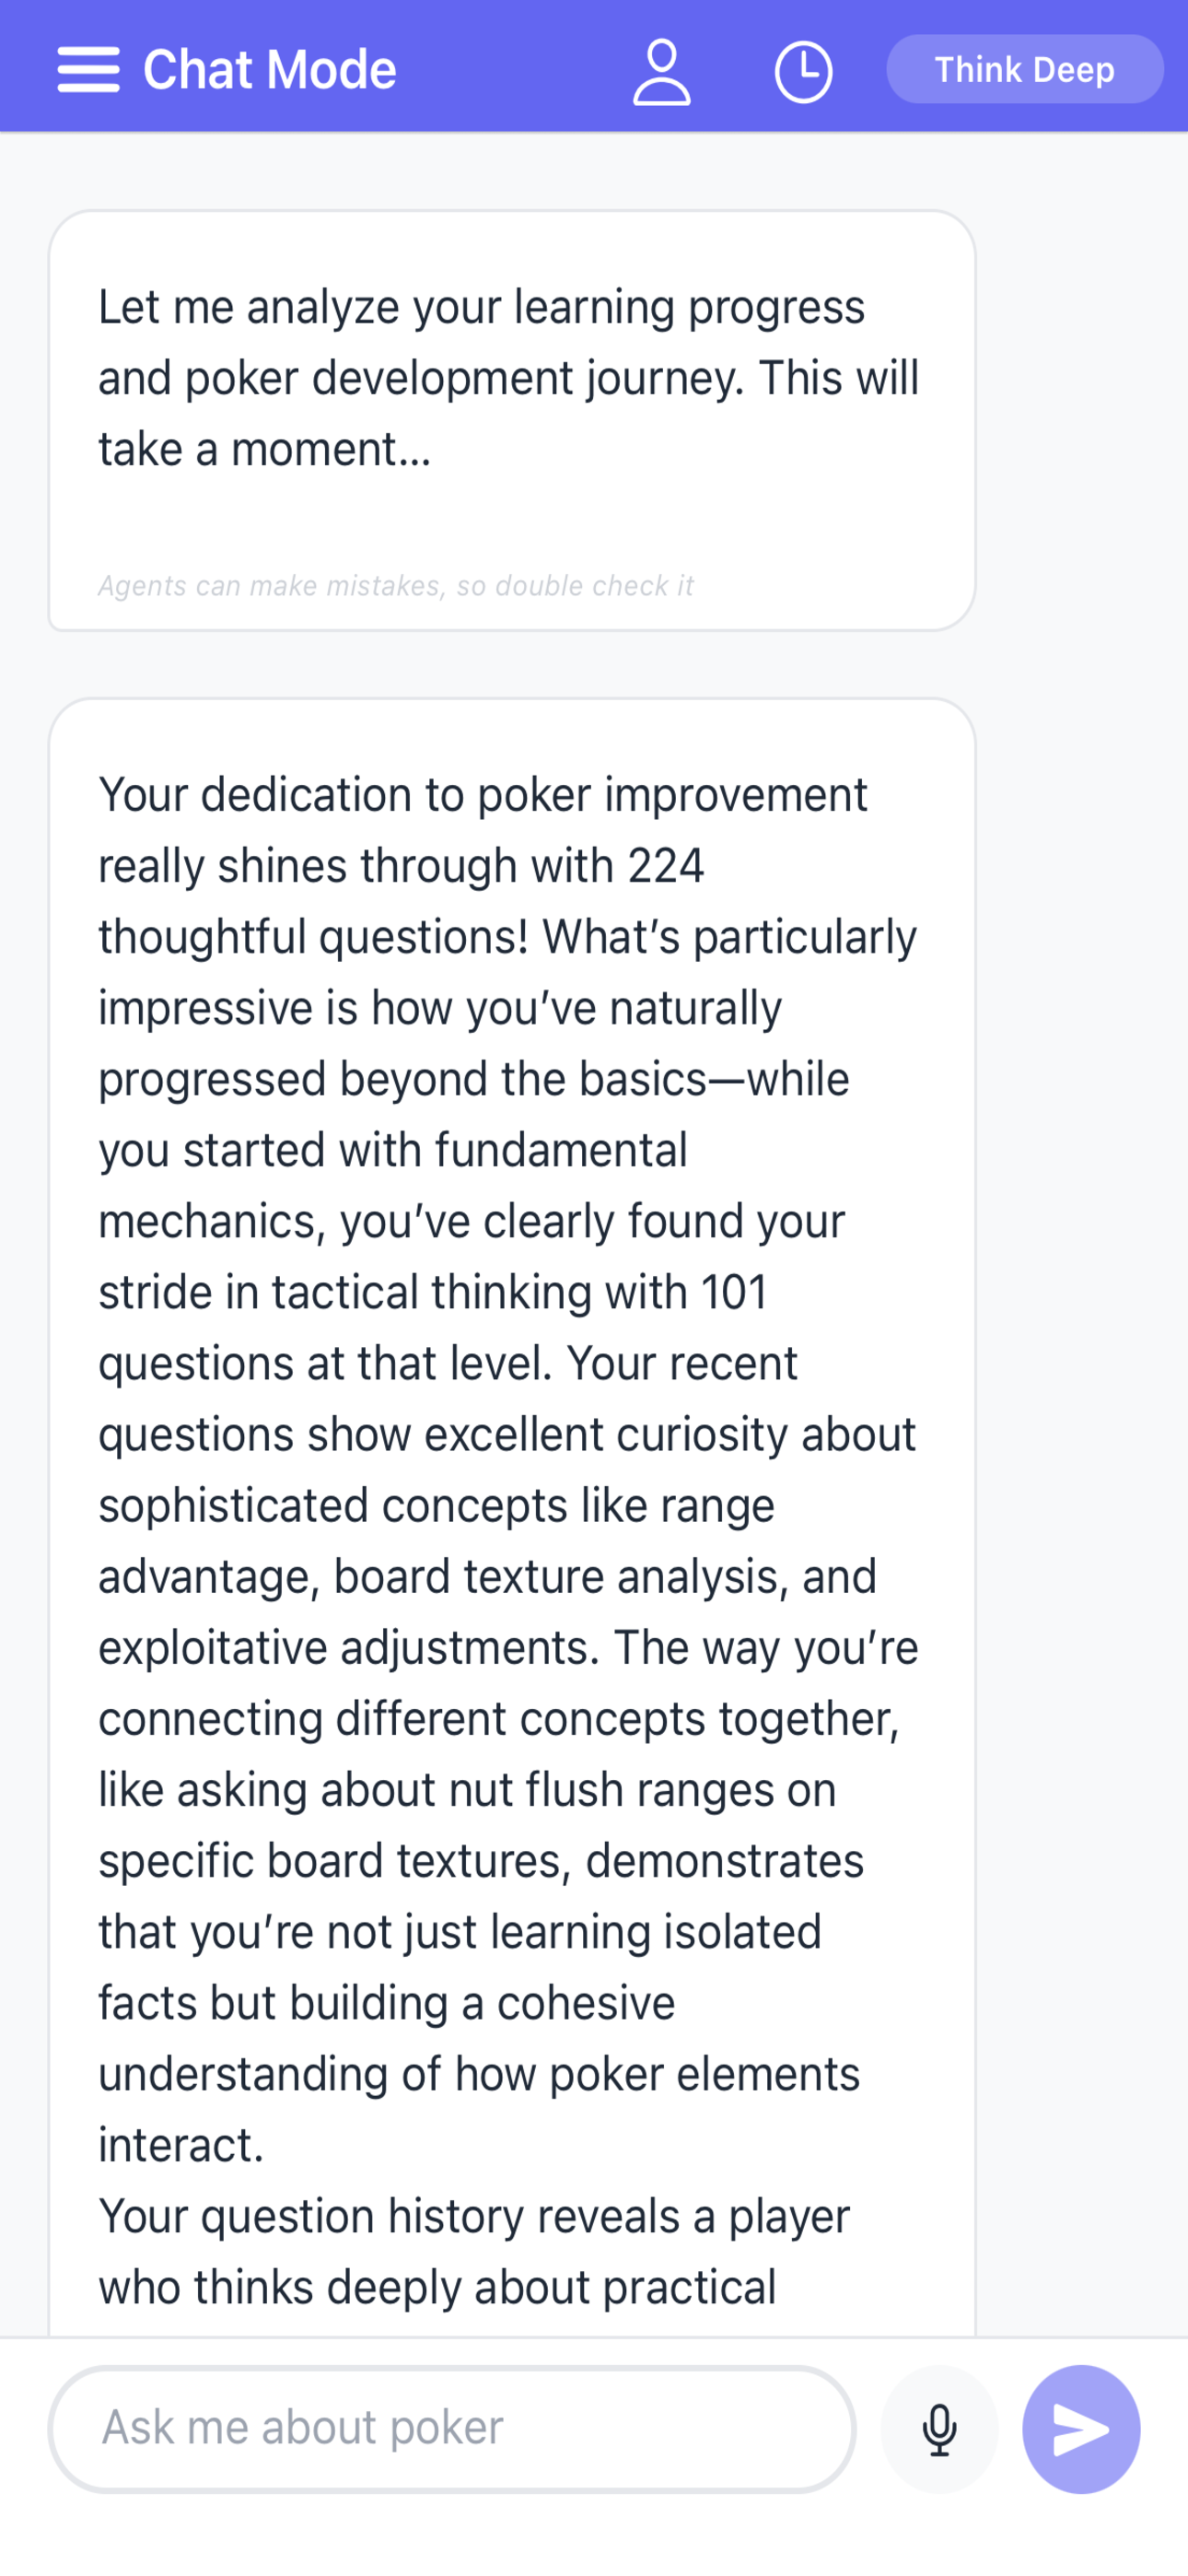Tap the disclaimer about agent mistakes

coord(396,586)
